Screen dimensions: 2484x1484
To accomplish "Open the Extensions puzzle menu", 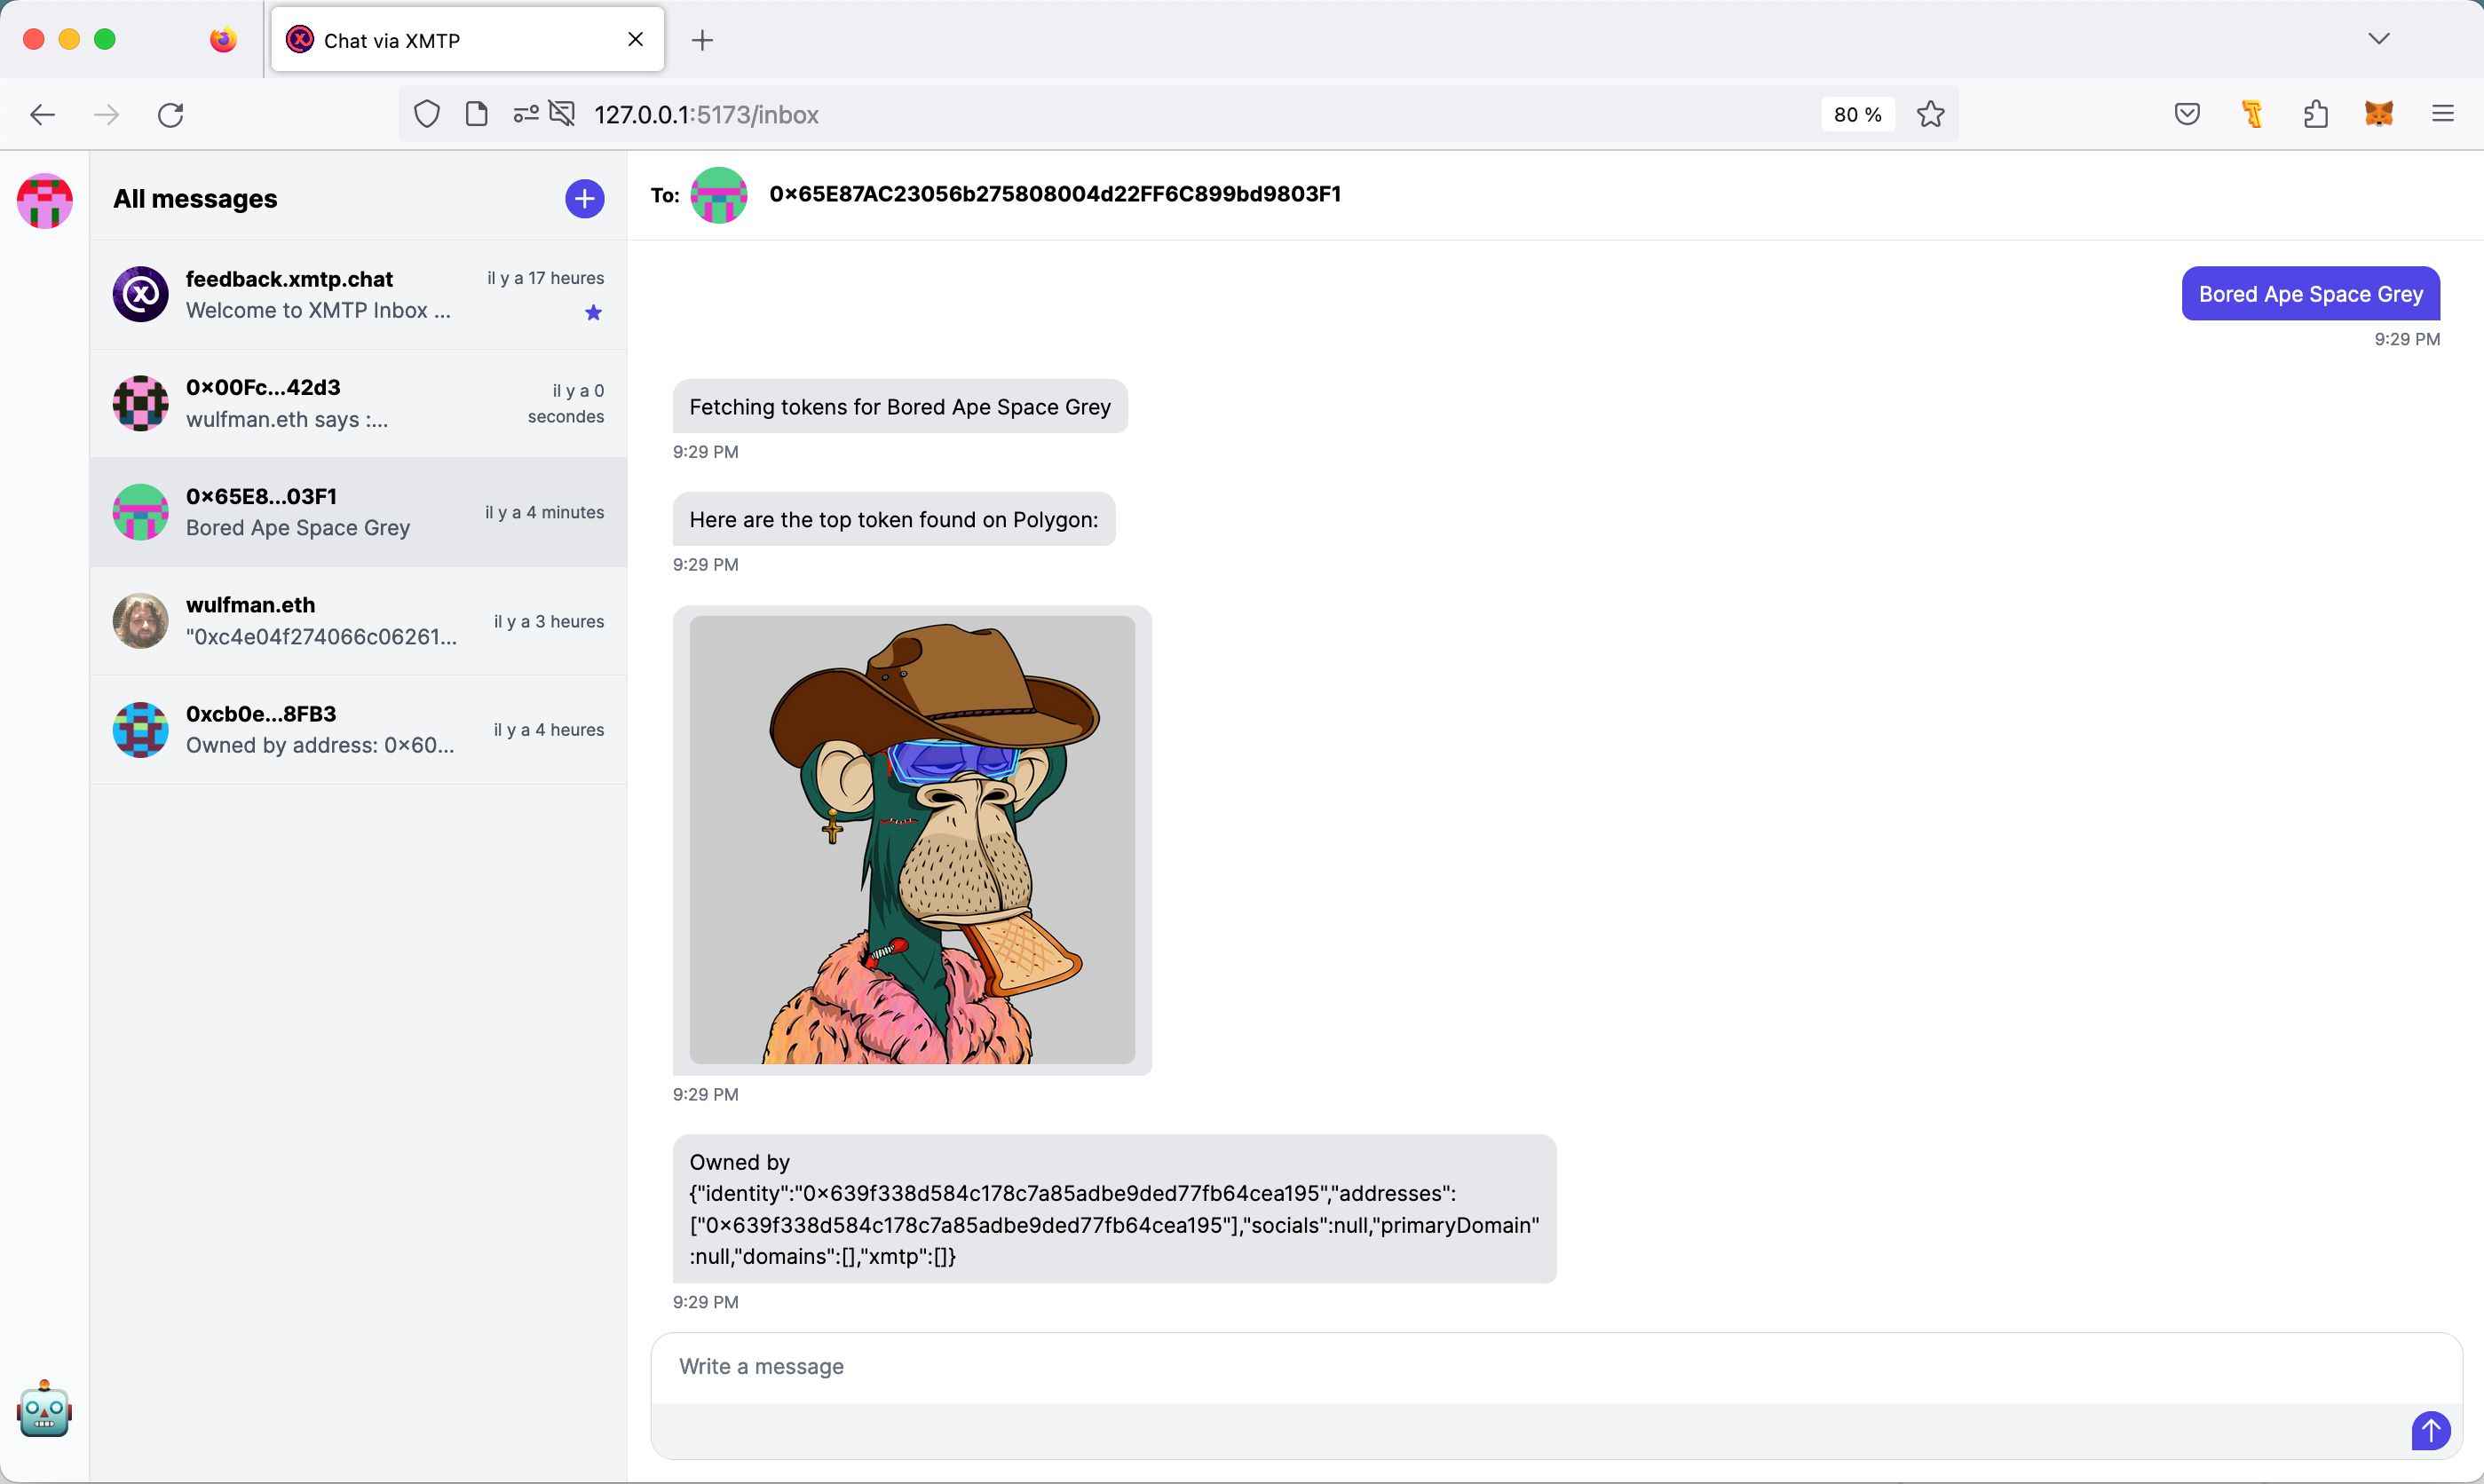I will pos(2316,114).
